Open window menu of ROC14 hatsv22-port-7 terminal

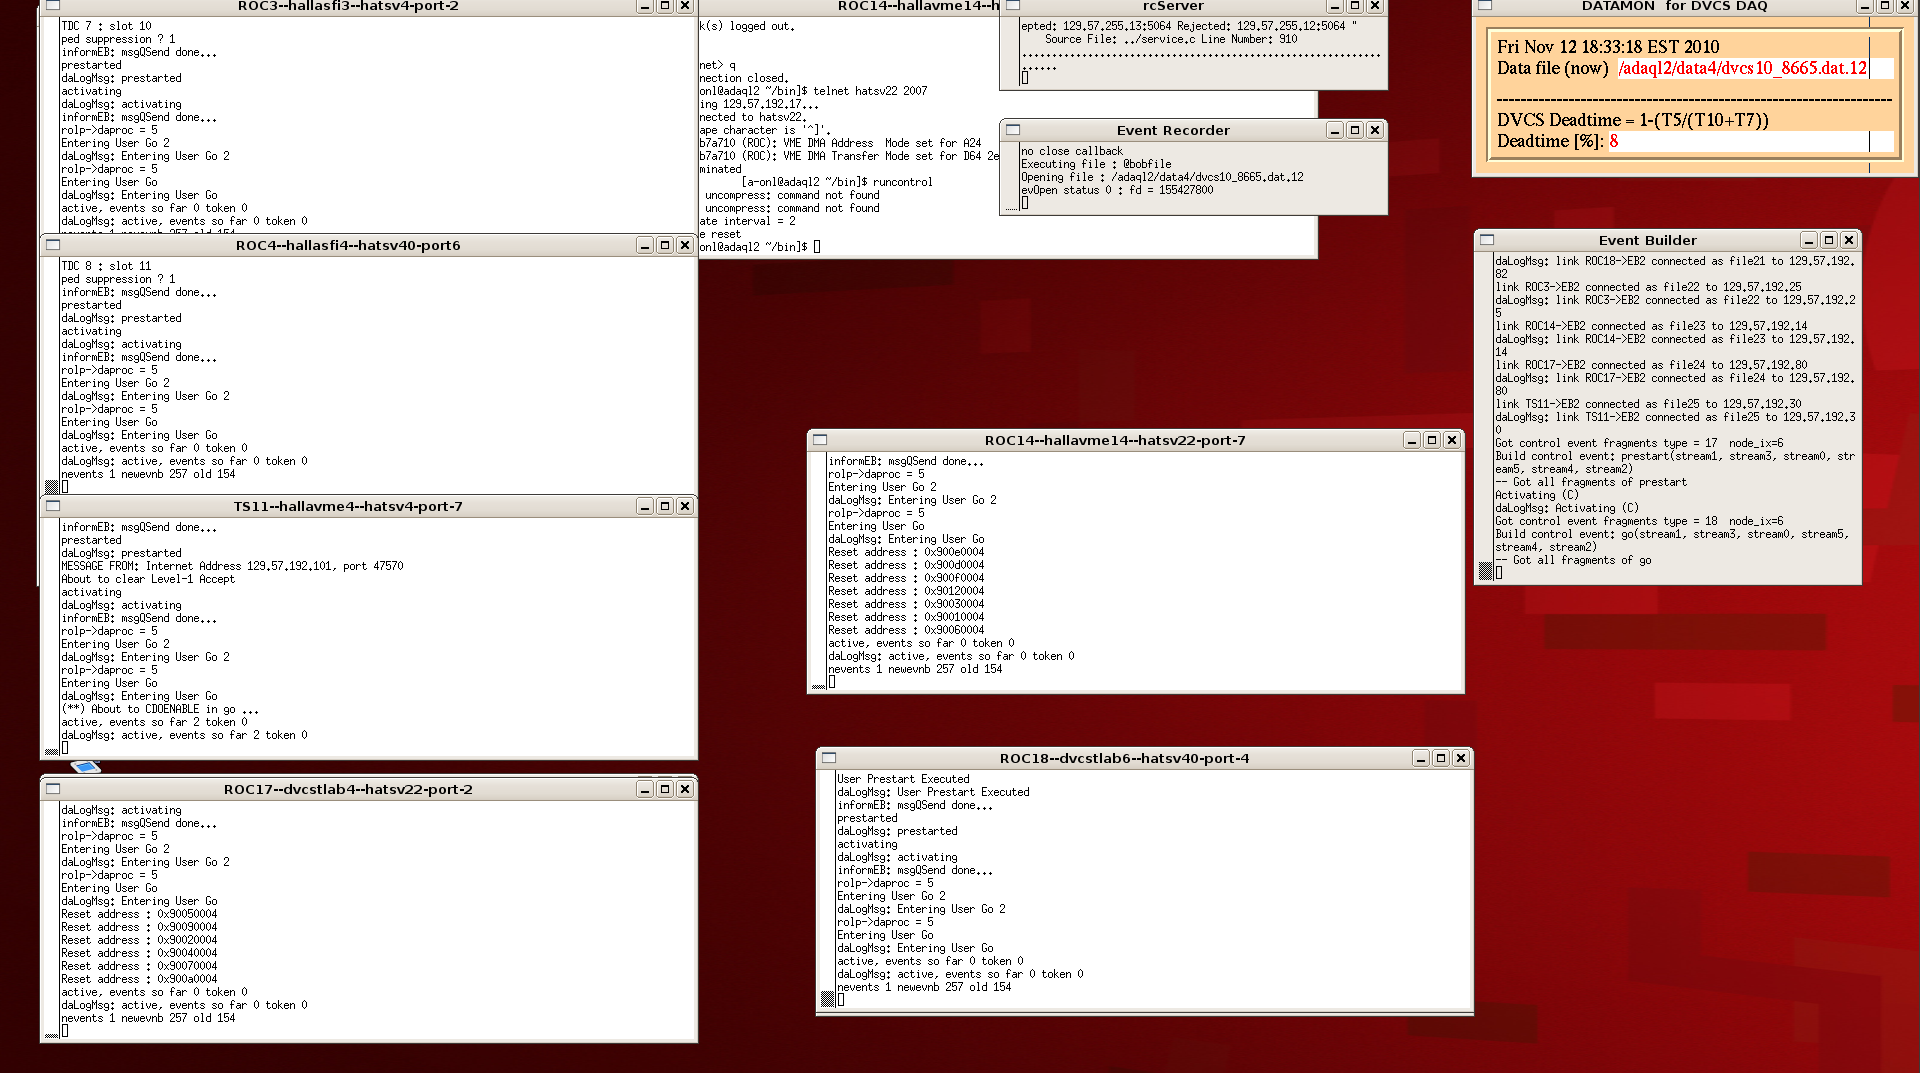point(820,440)
